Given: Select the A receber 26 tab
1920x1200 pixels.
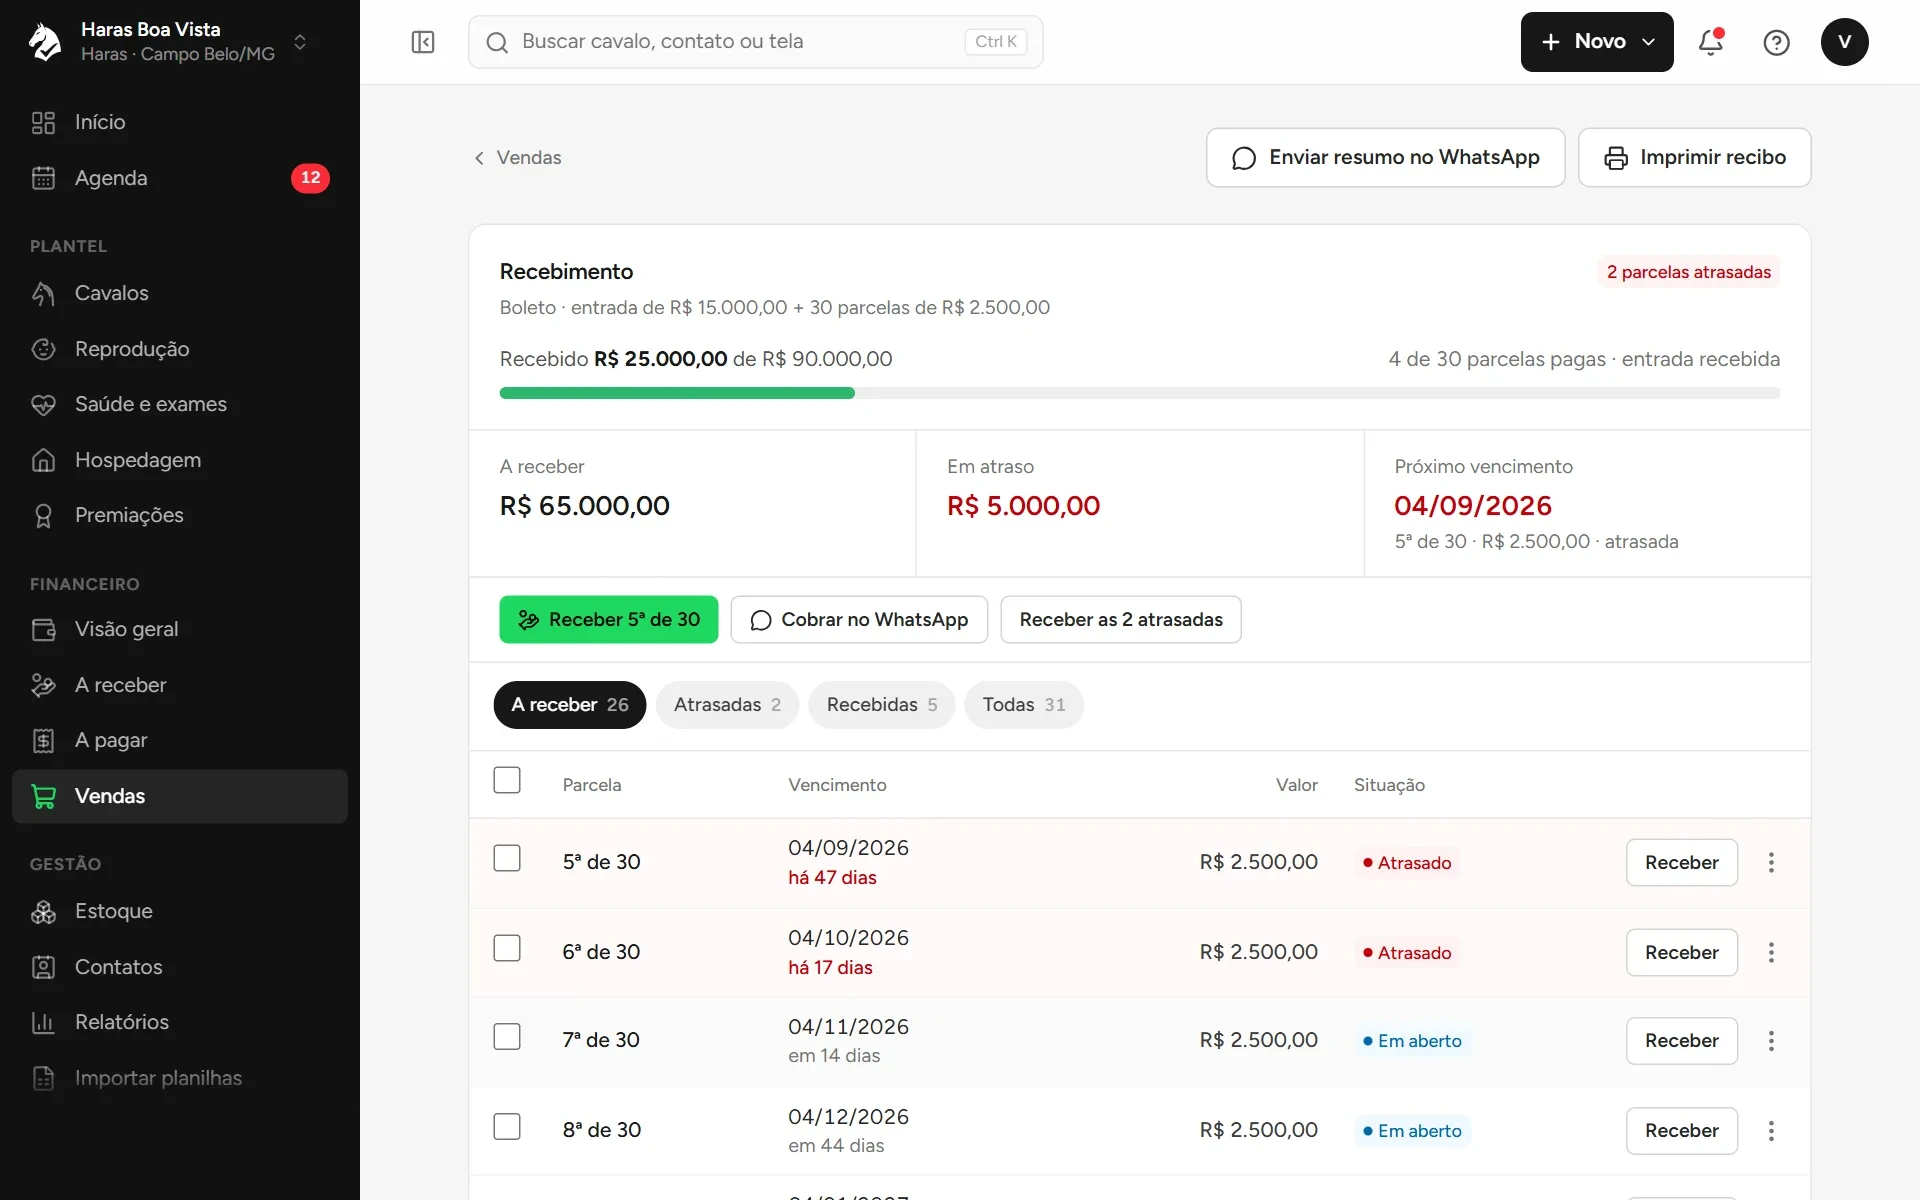Looking at the screenshot, I should coord(570,705).
